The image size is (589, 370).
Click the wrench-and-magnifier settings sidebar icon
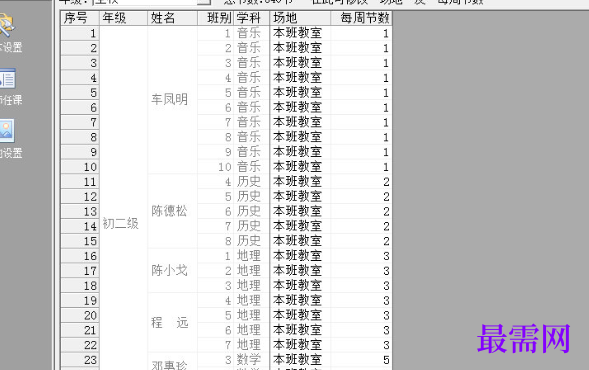(x=6, y=25)
